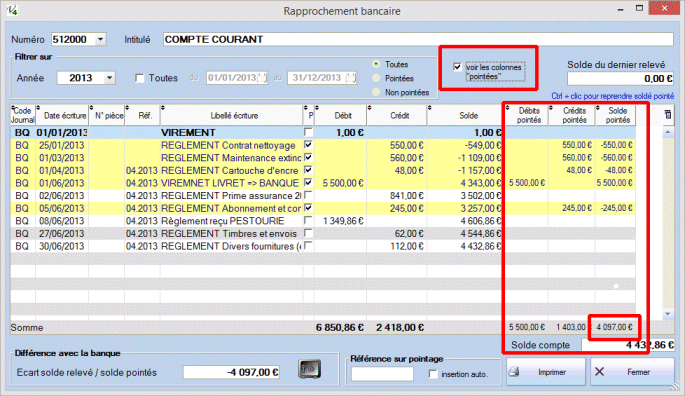The image size is (685, 396).
Task: Click the 2 418,00 € credit sum
Action: [x=400, y=327]
